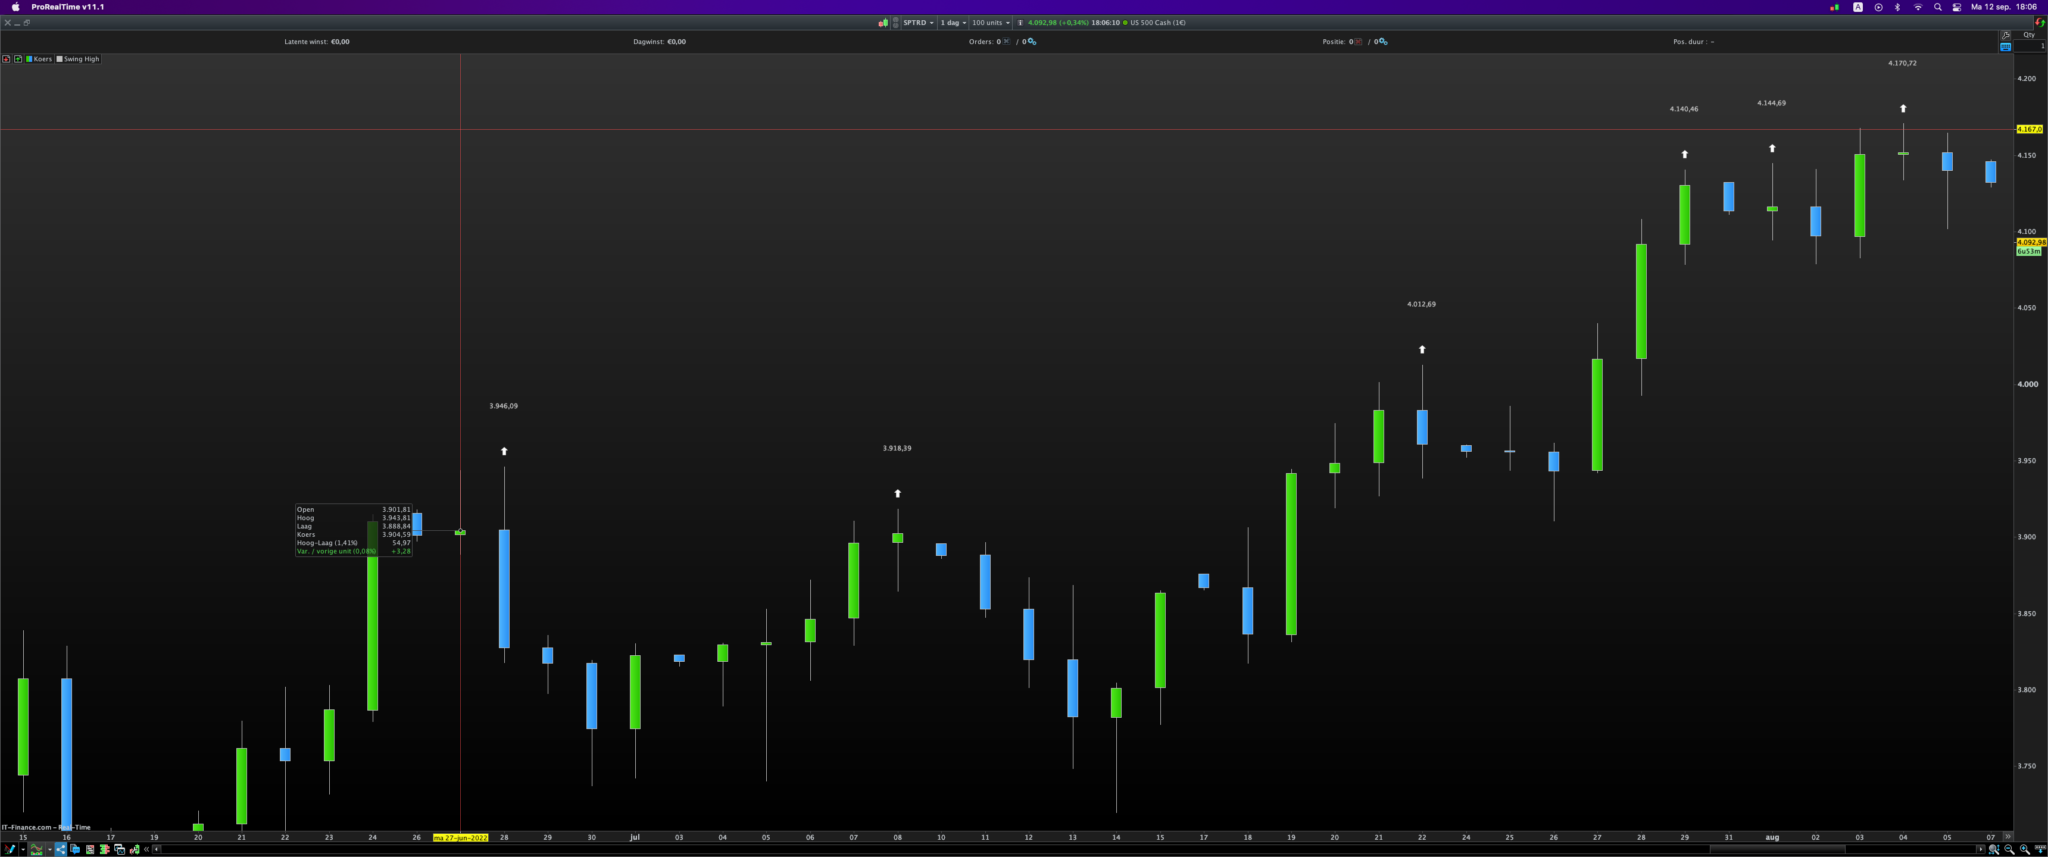Click the US 500 Cash (1€) instrument name
The image size is (2048, 857).
[x=1158, y=22]
